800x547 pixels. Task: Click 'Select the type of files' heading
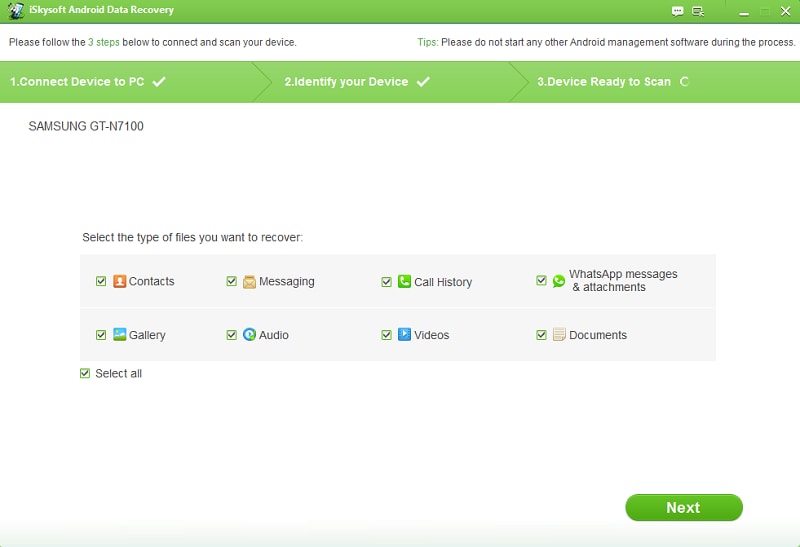pos(192,237)
